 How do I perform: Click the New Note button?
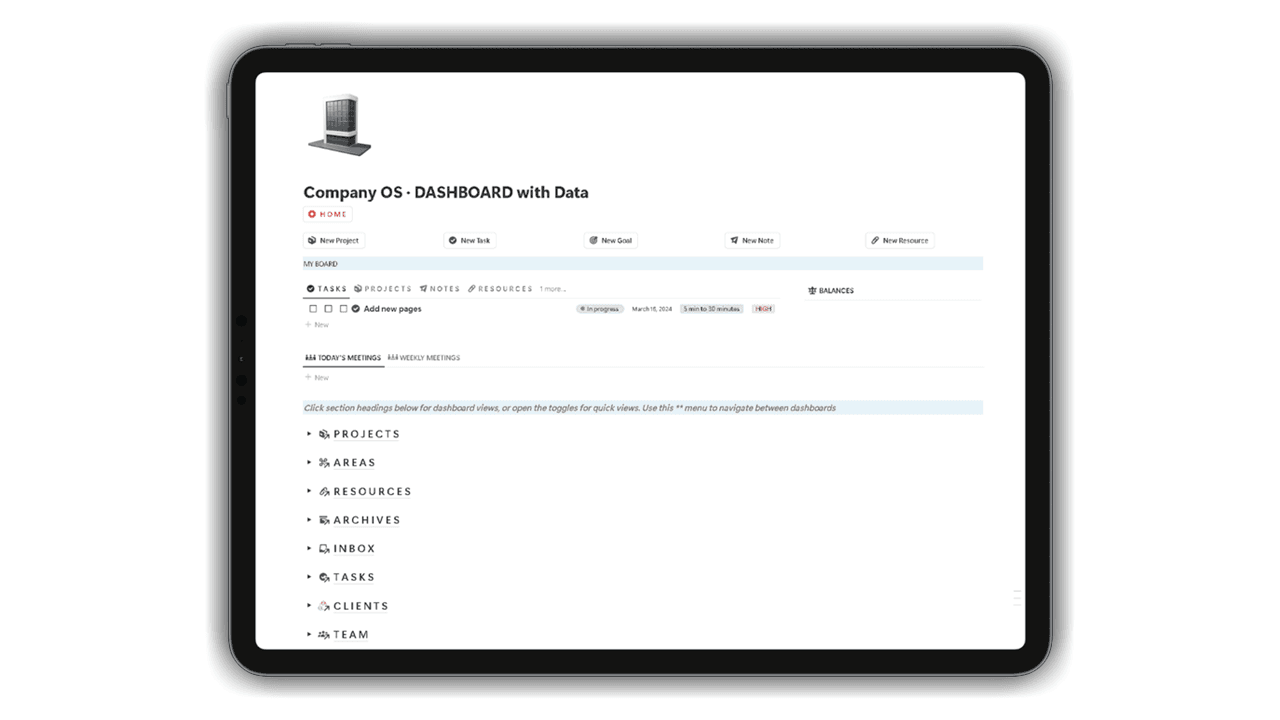pos(752,240)
